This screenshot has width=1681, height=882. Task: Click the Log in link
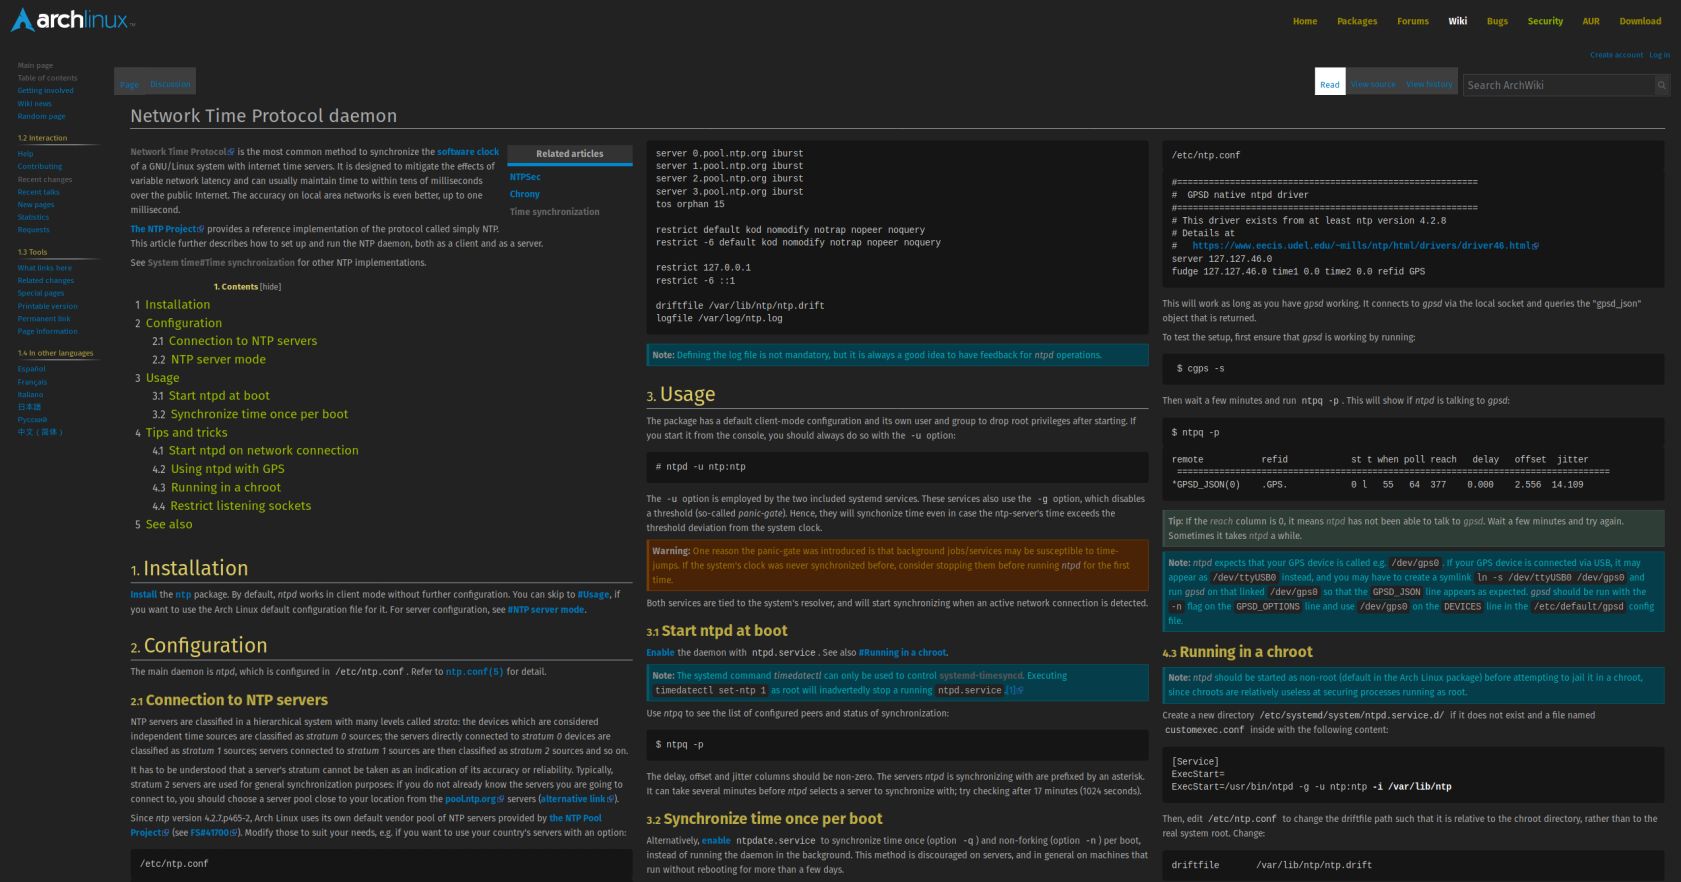click(1660, 55)
